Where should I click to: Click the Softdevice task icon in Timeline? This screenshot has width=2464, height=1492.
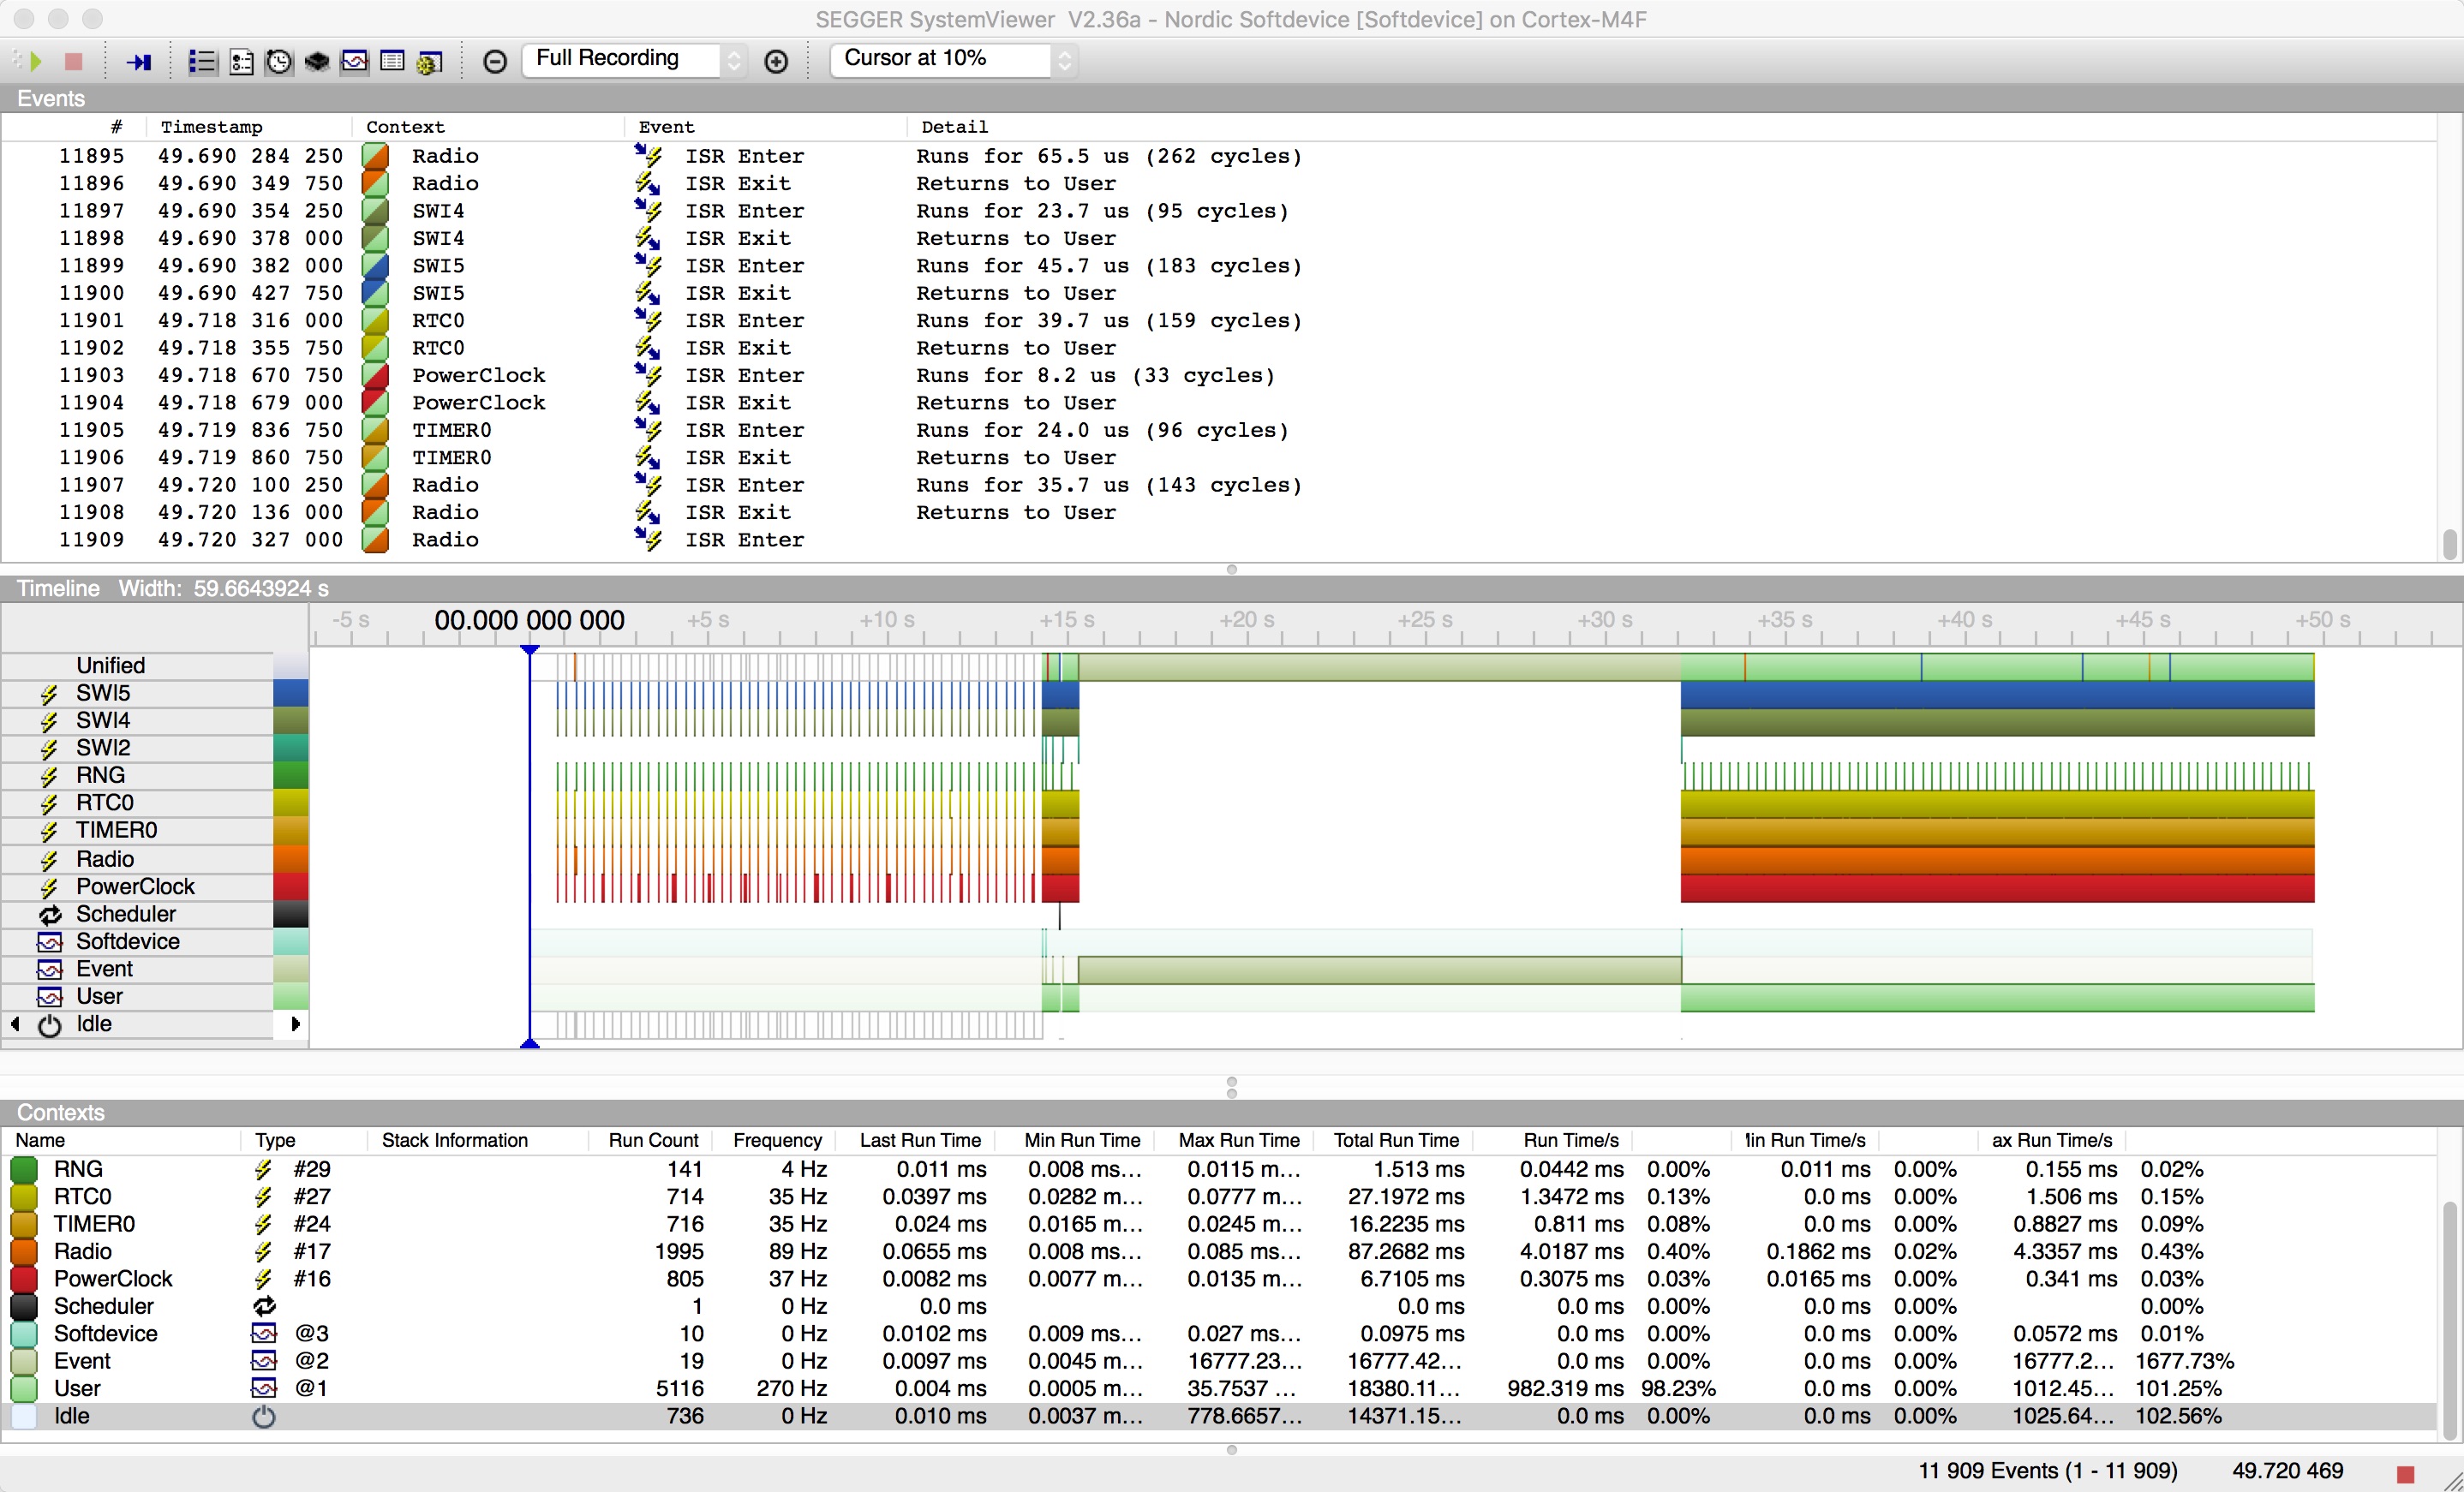tap(50, 942)
